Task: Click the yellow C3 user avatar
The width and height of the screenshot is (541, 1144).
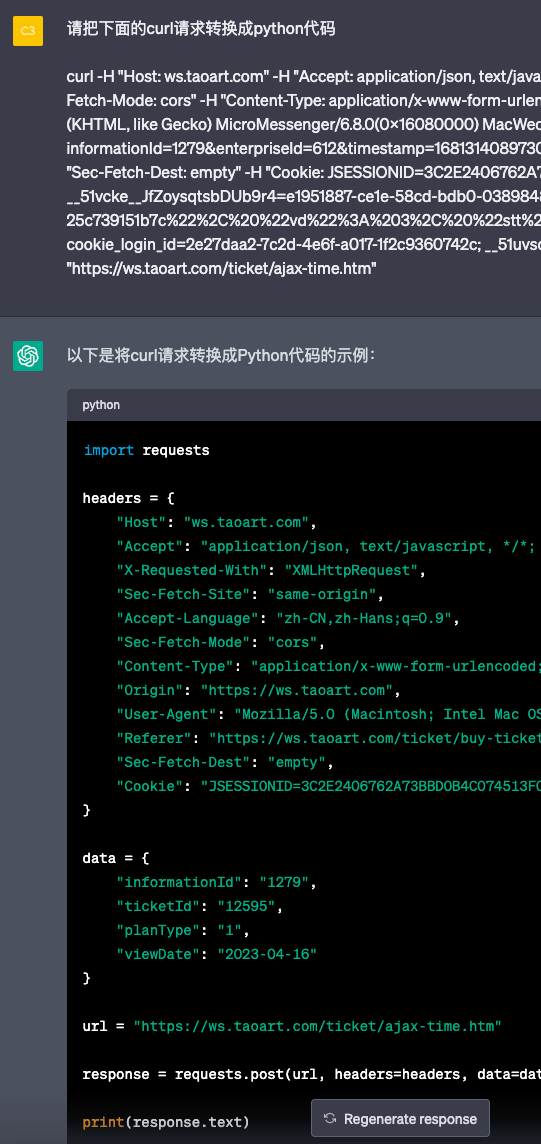Action: pos(28,31)
